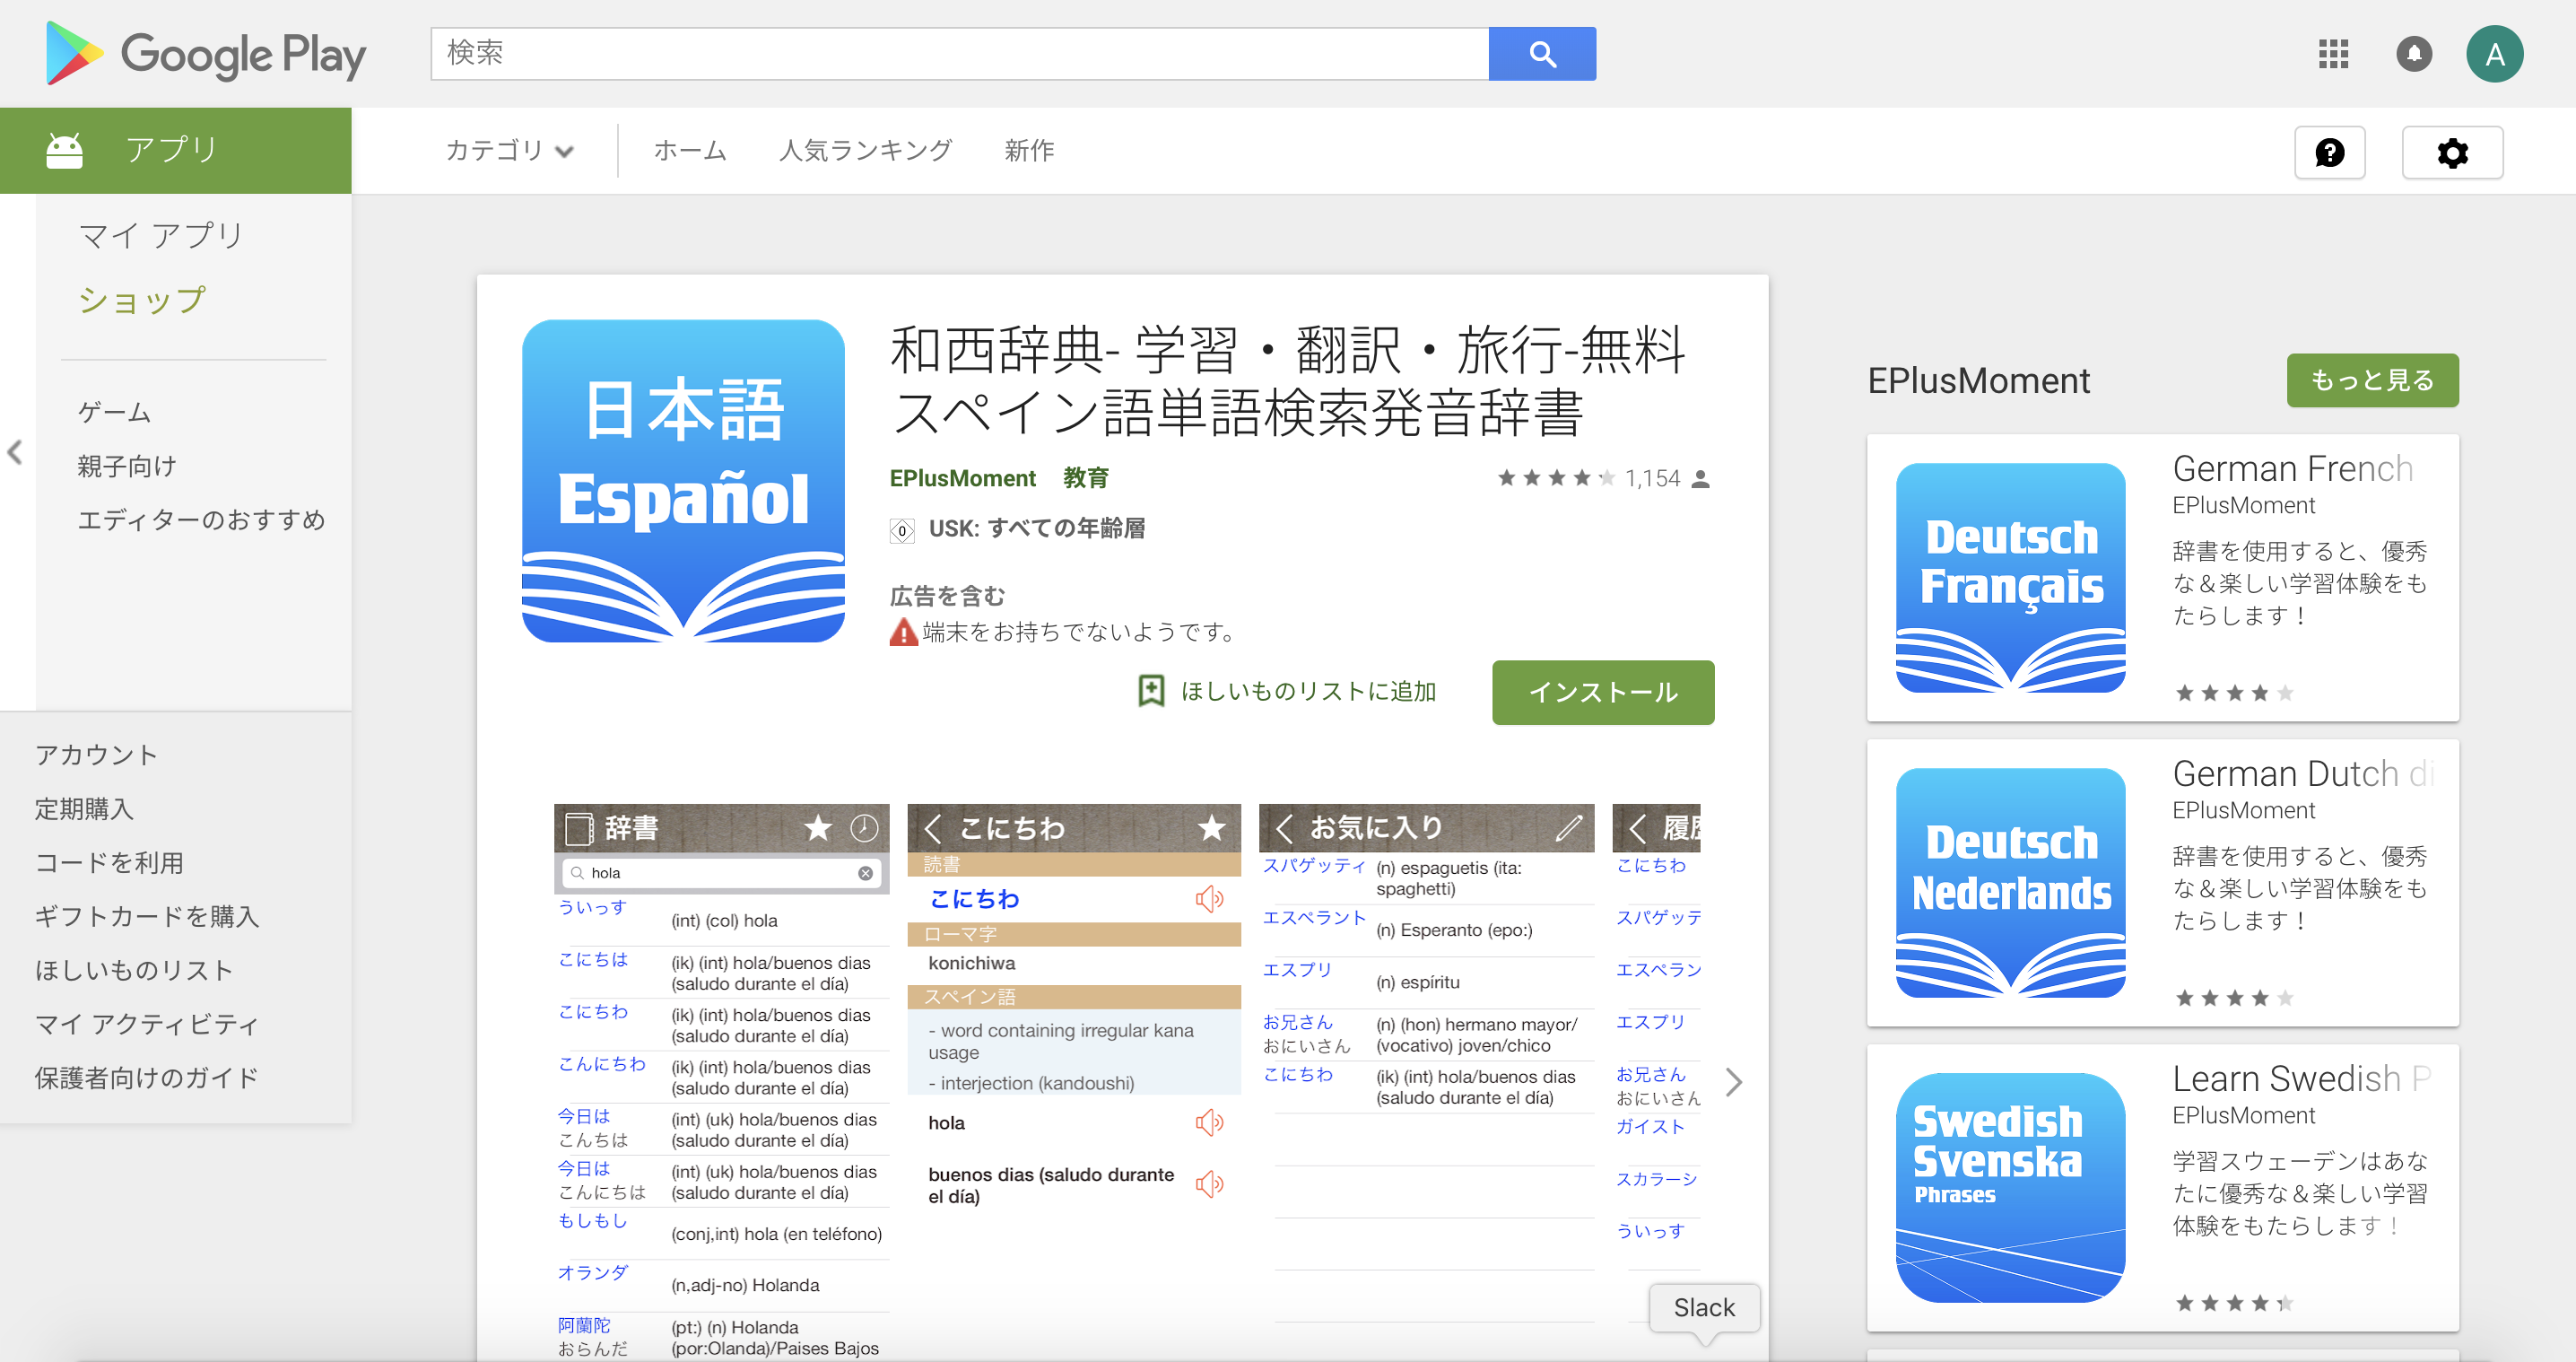This screenshot has height=1362, width=2576.
Task: Open the 親子向け category link
Action: (x=127, y=466)
